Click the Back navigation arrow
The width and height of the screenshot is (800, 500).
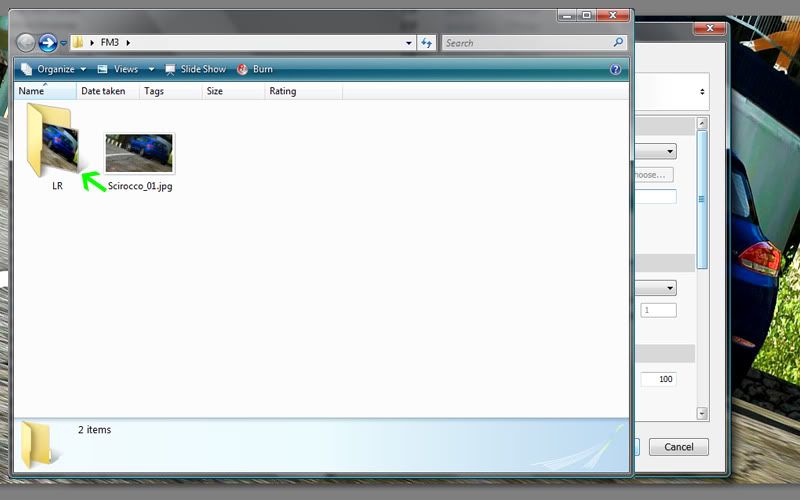click(26, 43)
